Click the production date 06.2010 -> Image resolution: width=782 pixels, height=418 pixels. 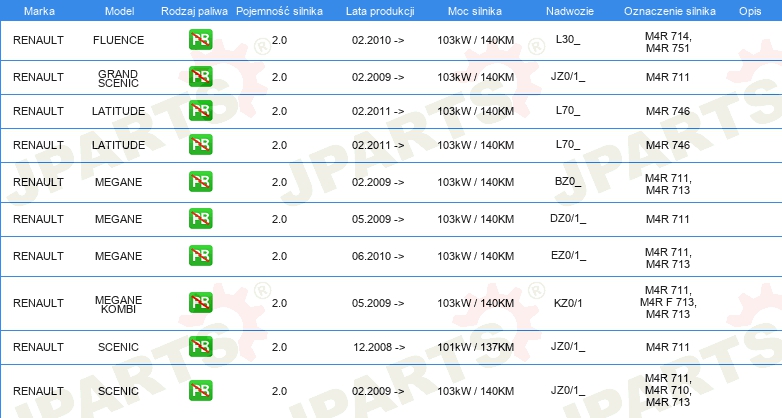point(378,256)
